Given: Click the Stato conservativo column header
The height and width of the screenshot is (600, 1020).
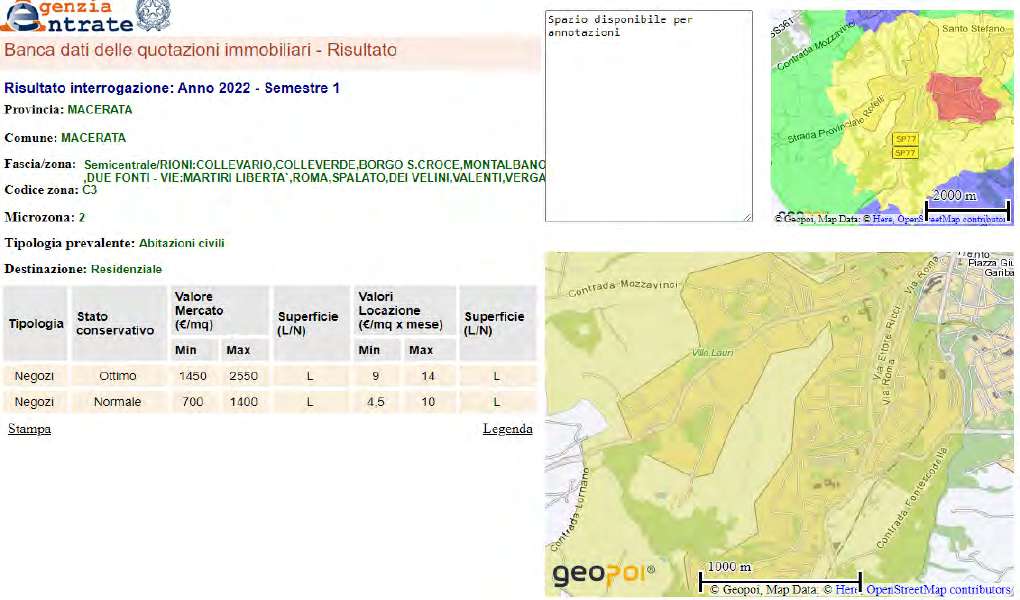Looking at the screenshot, I should pos(116,323).
